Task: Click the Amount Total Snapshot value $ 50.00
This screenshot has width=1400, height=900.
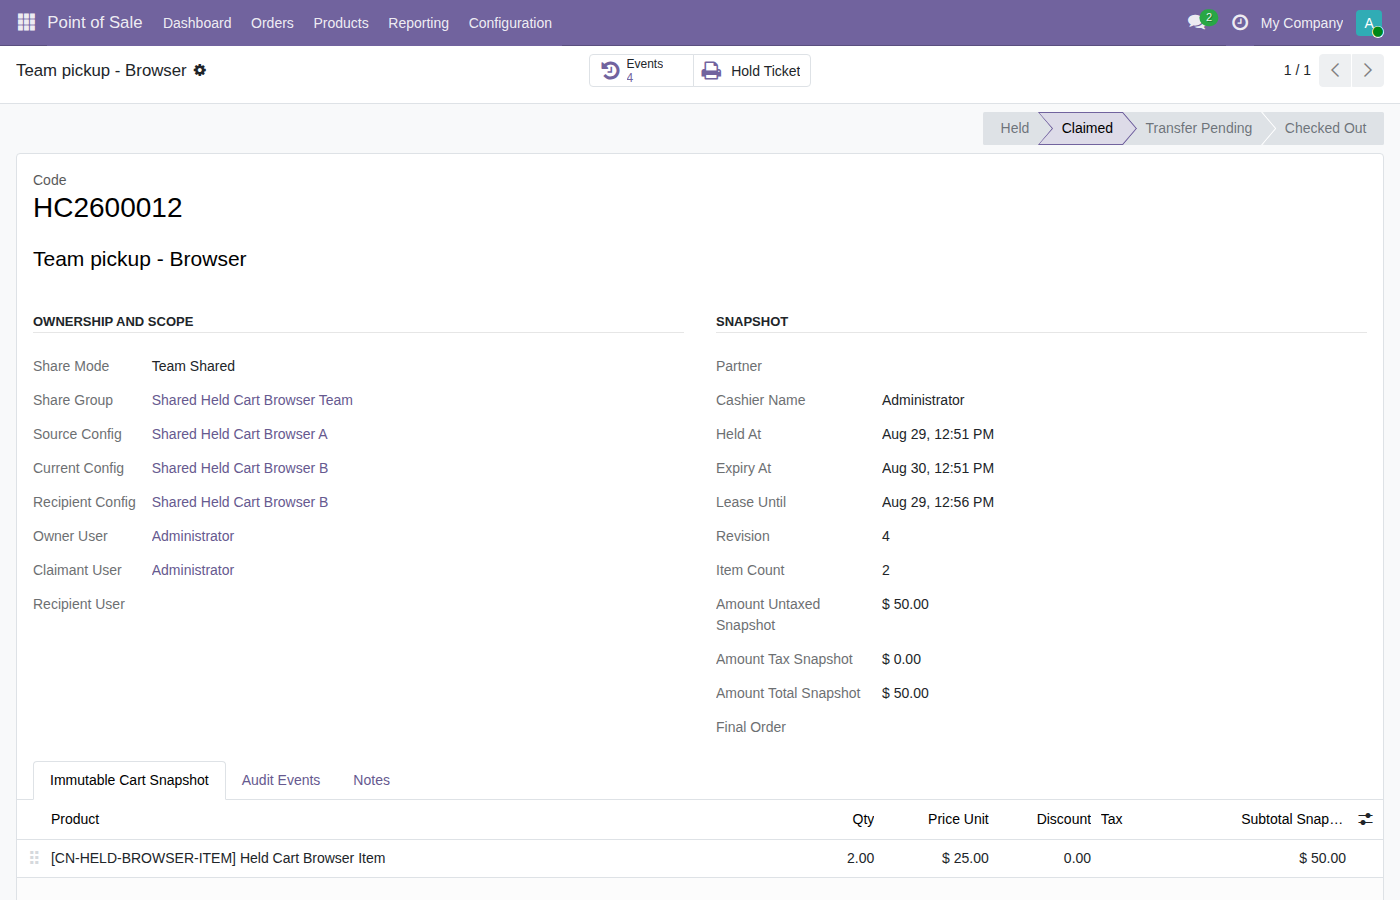Action: click(905, 693)
